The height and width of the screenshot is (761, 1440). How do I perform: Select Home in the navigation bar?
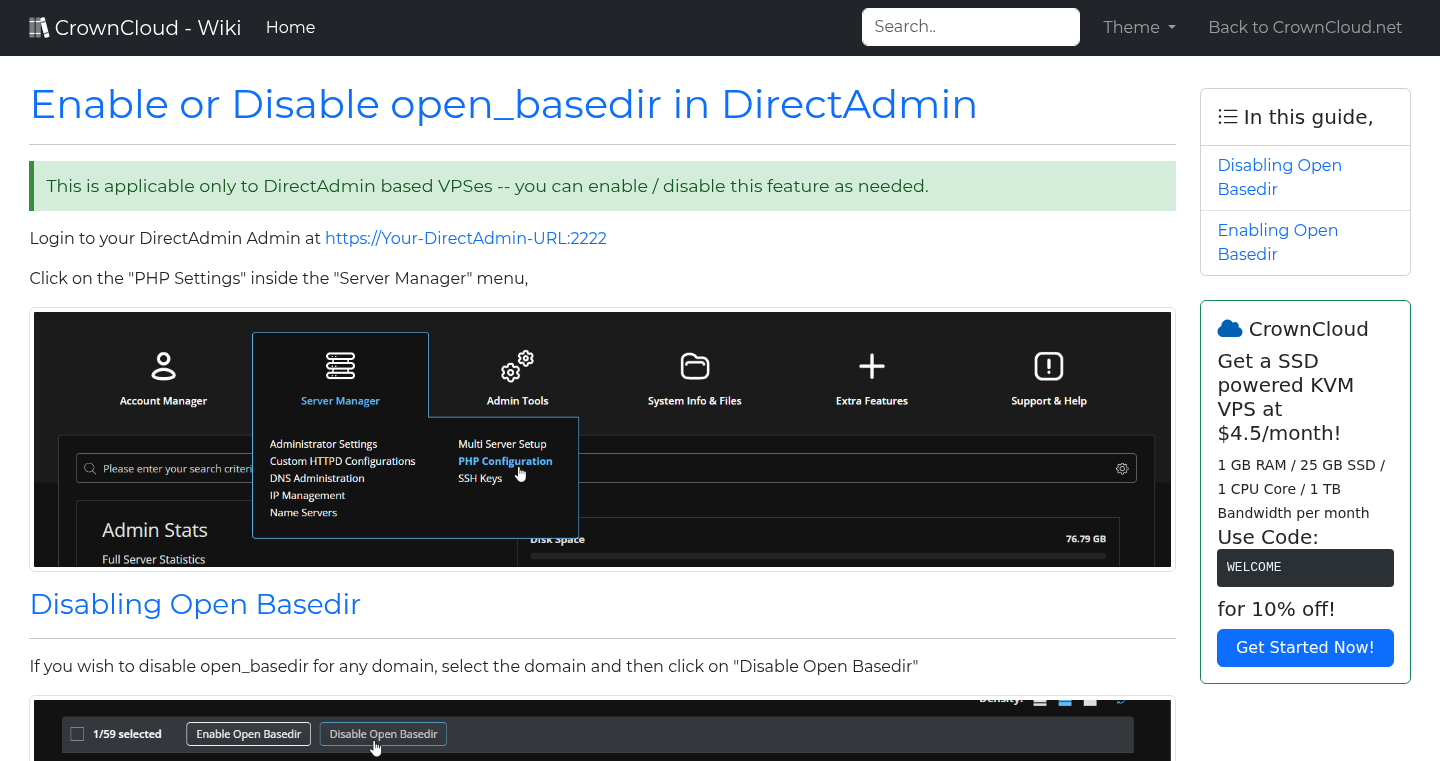click(x=290, y=27)
